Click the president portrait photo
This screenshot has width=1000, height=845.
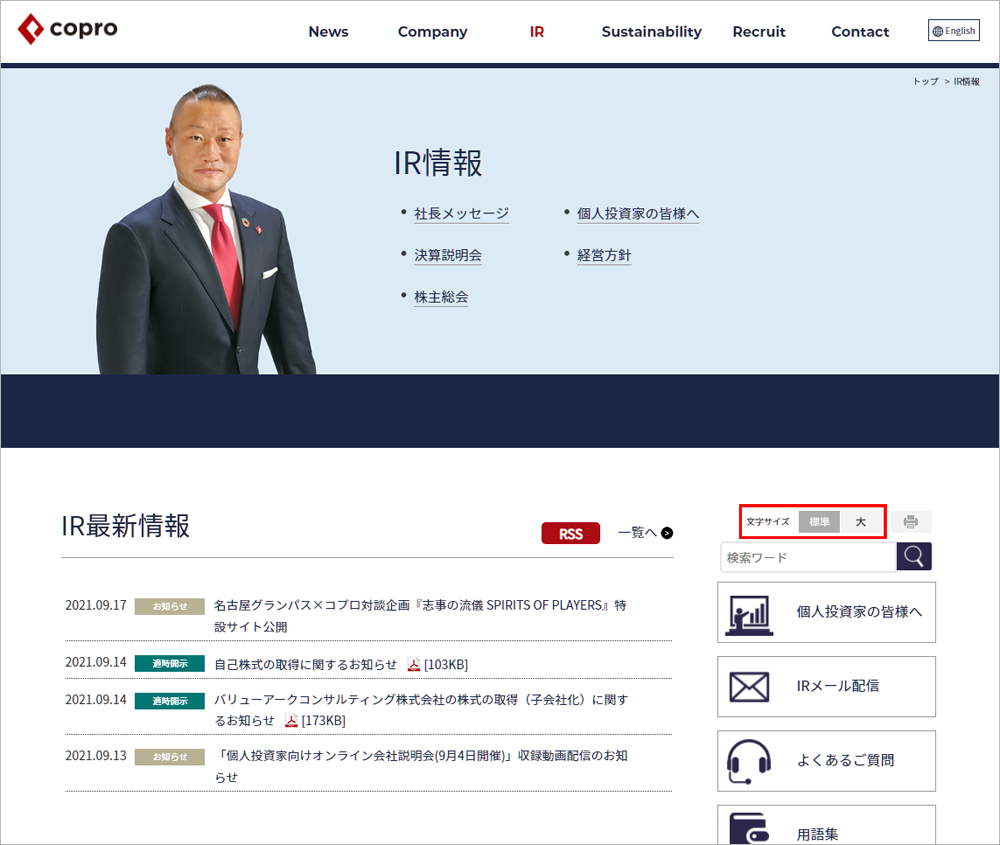click(205, 230)
